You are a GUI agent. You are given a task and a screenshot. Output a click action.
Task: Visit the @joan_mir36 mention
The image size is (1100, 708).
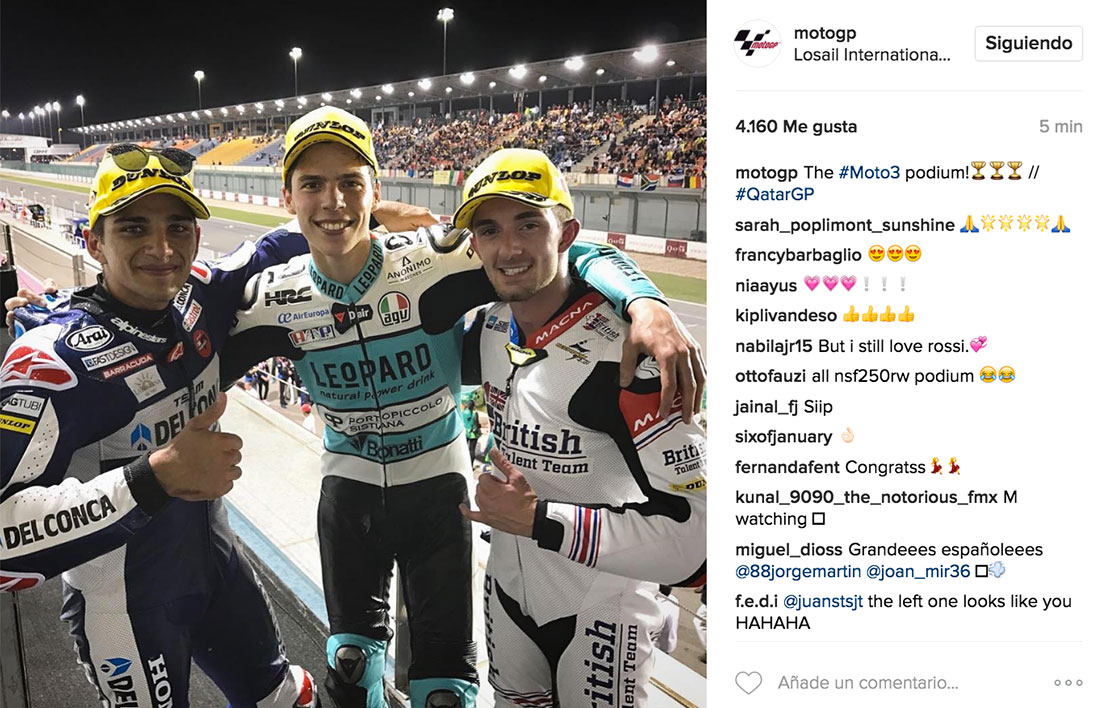click(918, 571)
